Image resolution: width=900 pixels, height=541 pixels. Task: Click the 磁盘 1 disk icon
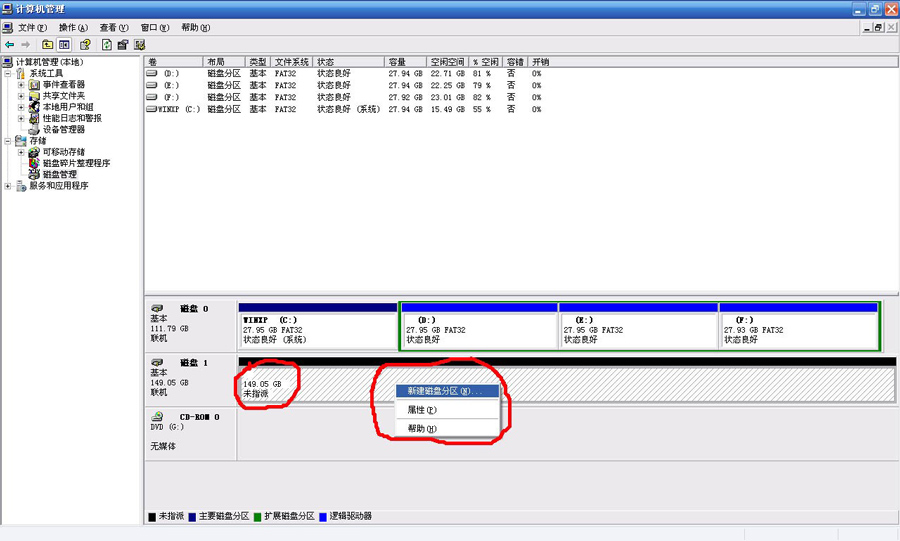(x=157, y=362)
